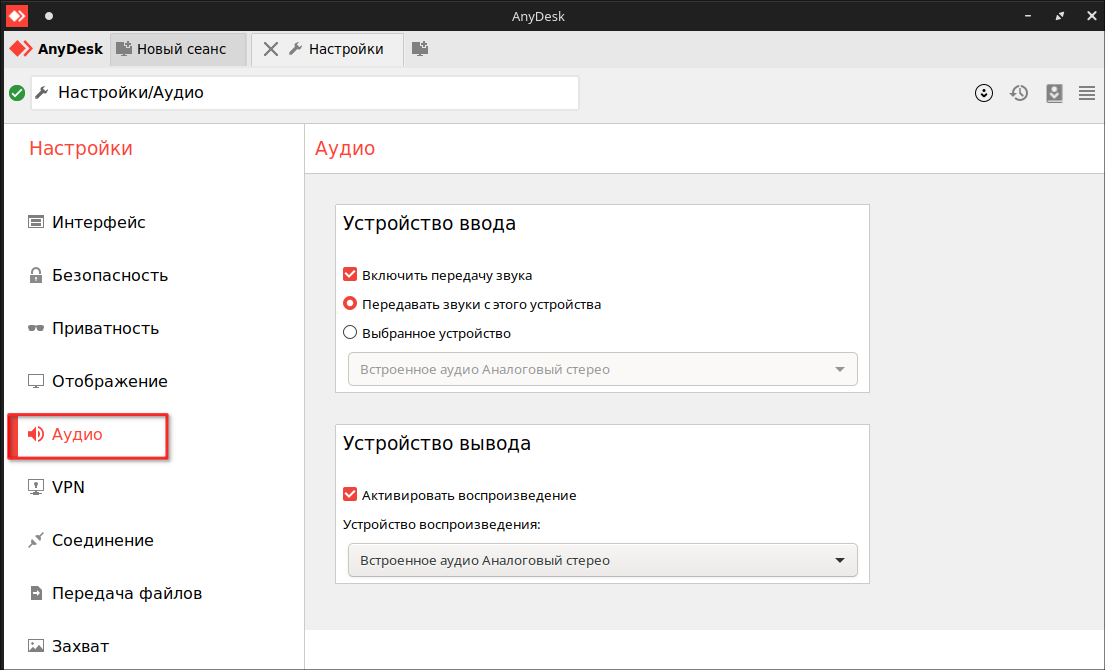Select the Выбранное устройство radio option
1105x670 pixels.
pos(350,333)
